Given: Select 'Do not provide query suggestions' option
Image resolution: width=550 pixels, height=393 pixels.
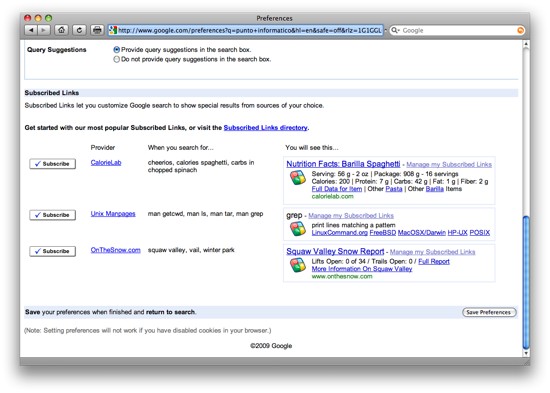Looking at the screenshot, I should pyautogui.click(x=116, y=59).
